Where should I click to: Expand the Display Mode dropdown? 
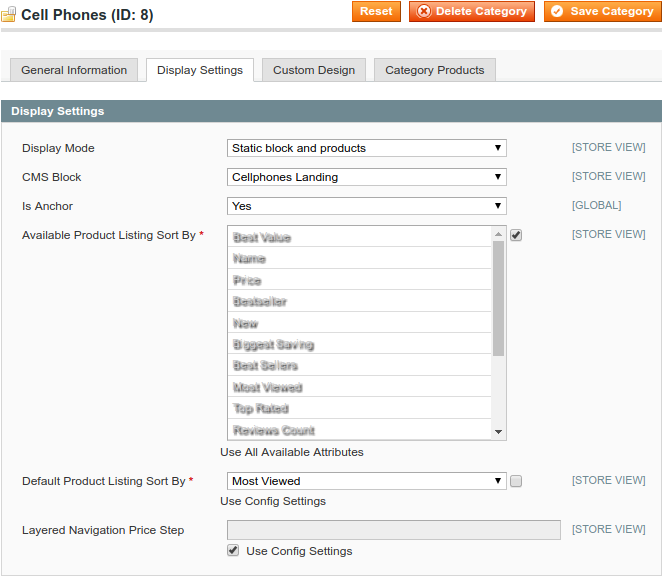tap(366, 148)
